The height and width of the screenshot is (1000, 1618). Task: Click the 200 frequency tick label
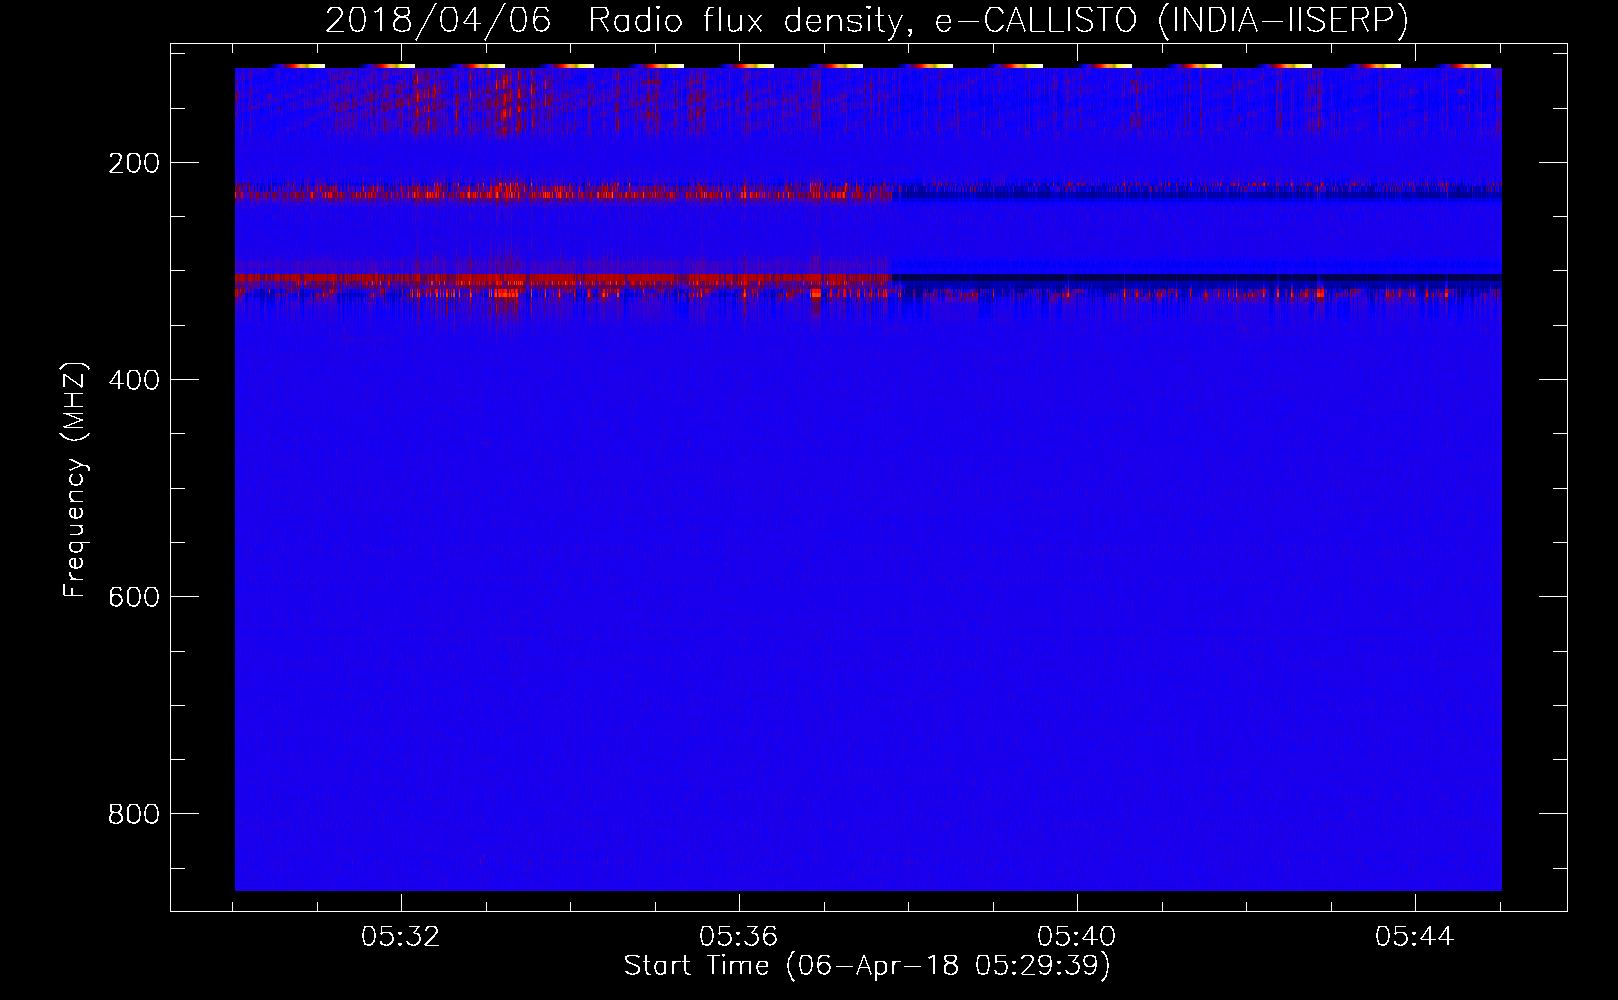tap(134, 163)
